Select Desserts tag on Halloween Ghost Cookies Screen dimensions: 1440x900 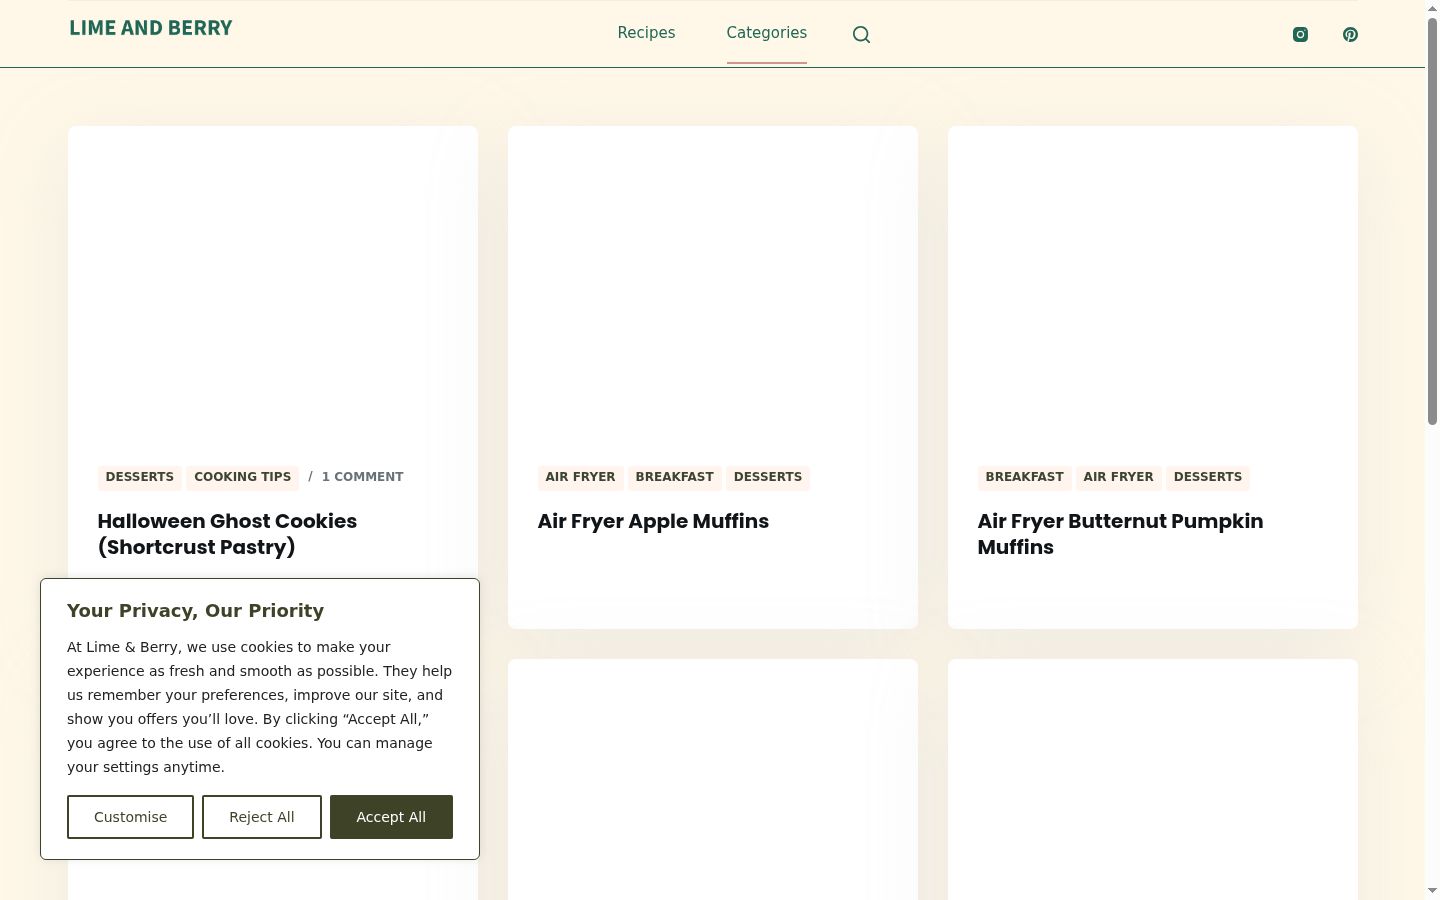coord(140,477)
